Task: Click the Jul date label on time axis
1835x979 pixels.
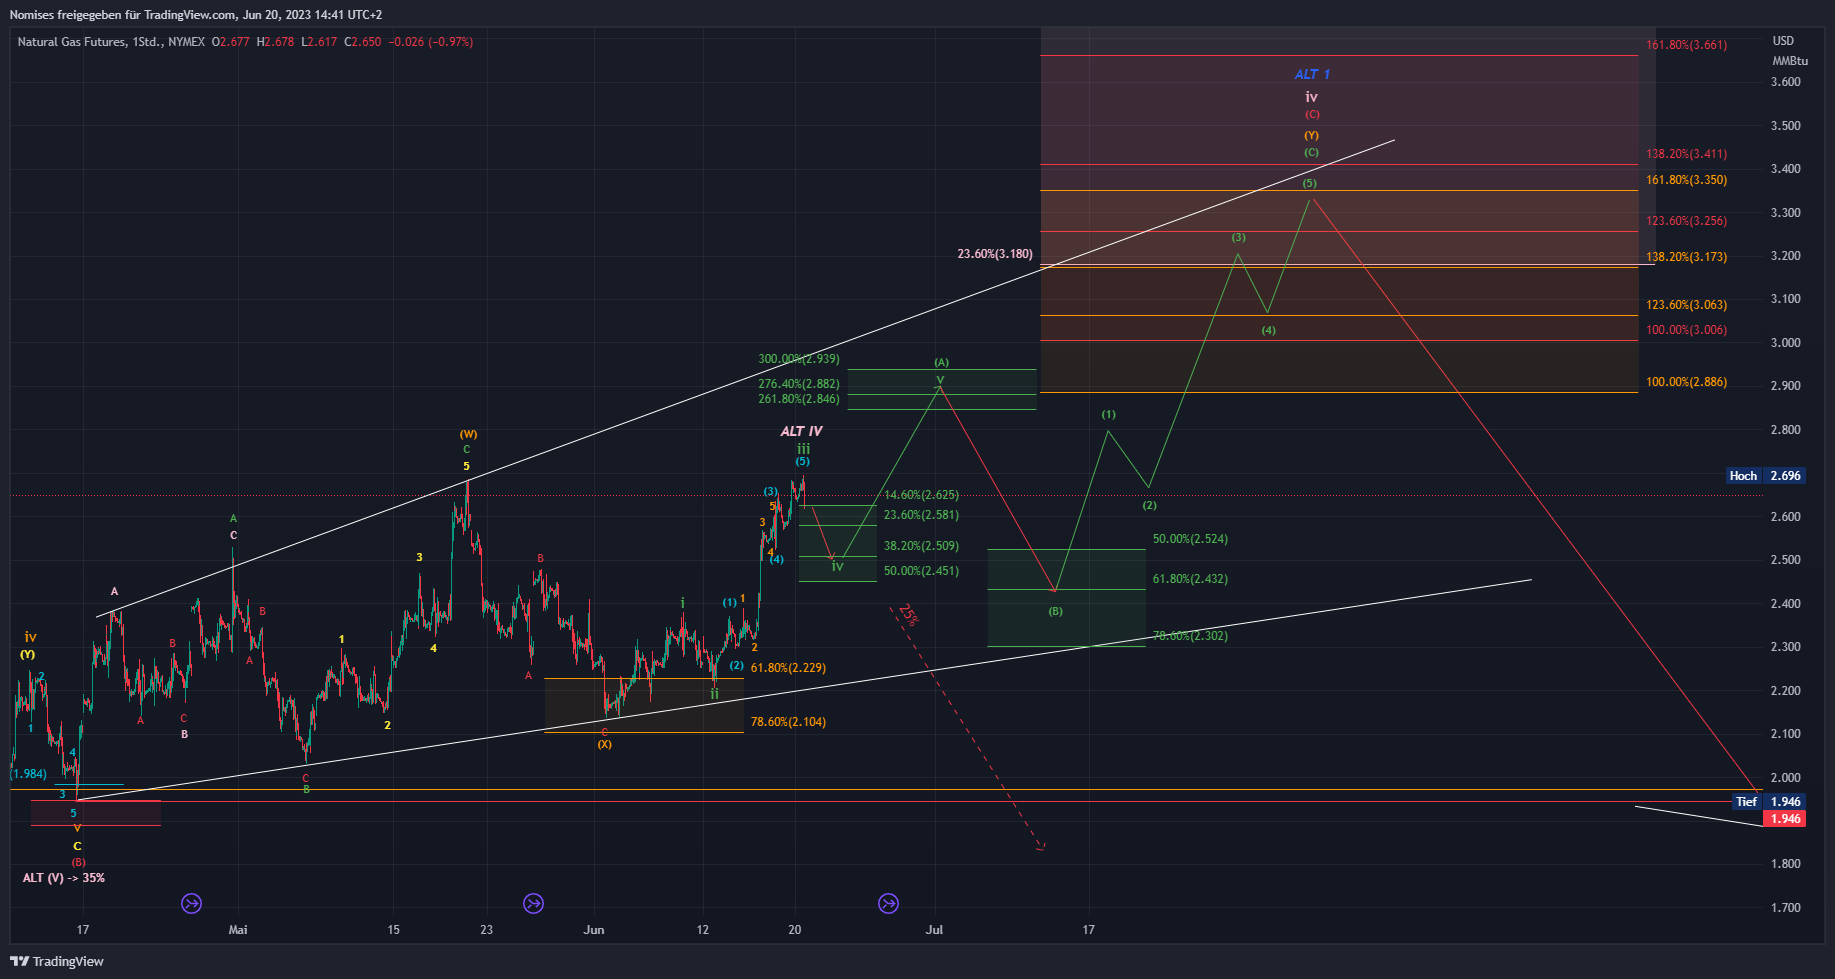Action: point(934,930)
